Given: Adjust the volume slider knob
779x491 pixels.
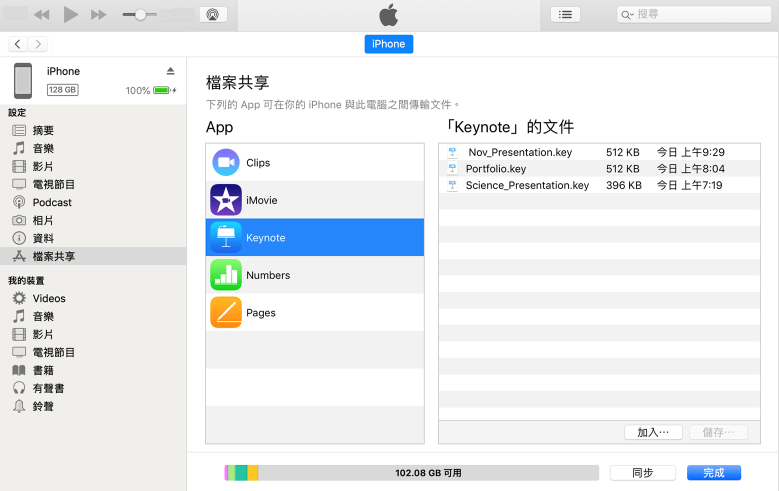Looking at the screenshot, I should (140, 15).
